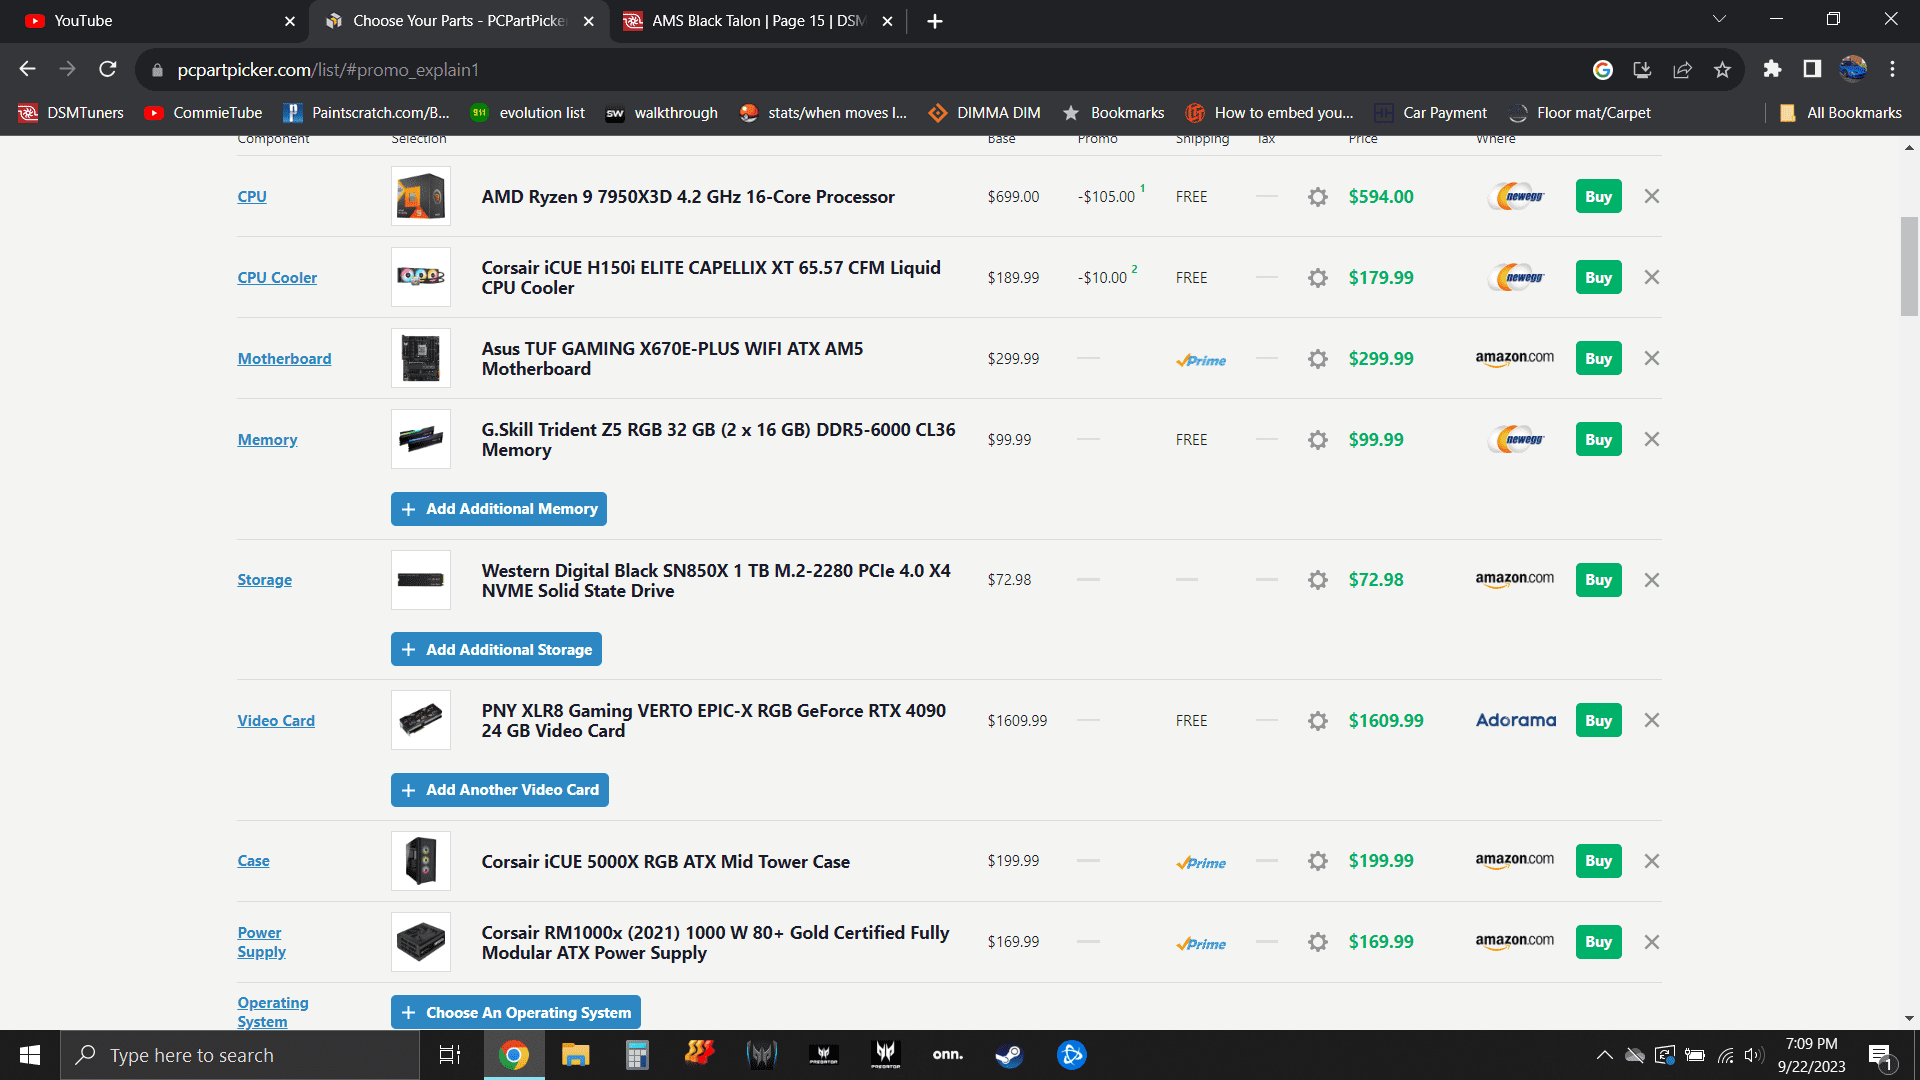Image resolution: width=1920 pixels, height=1080 pixels.
Task: Remove the PNY RTX 4090 from list
Action: (1652, 720)
